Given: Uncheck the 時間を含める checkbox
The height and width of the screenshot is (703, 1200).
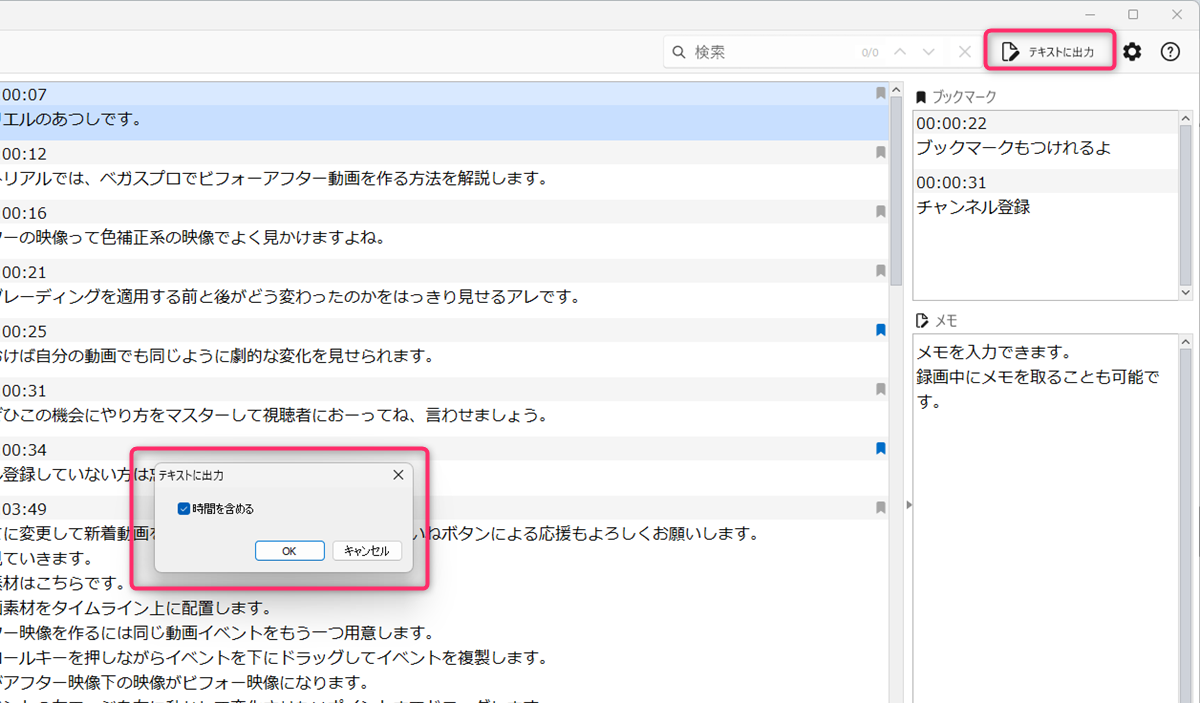Looking at the screenshot, I should (x=184, y=509).
